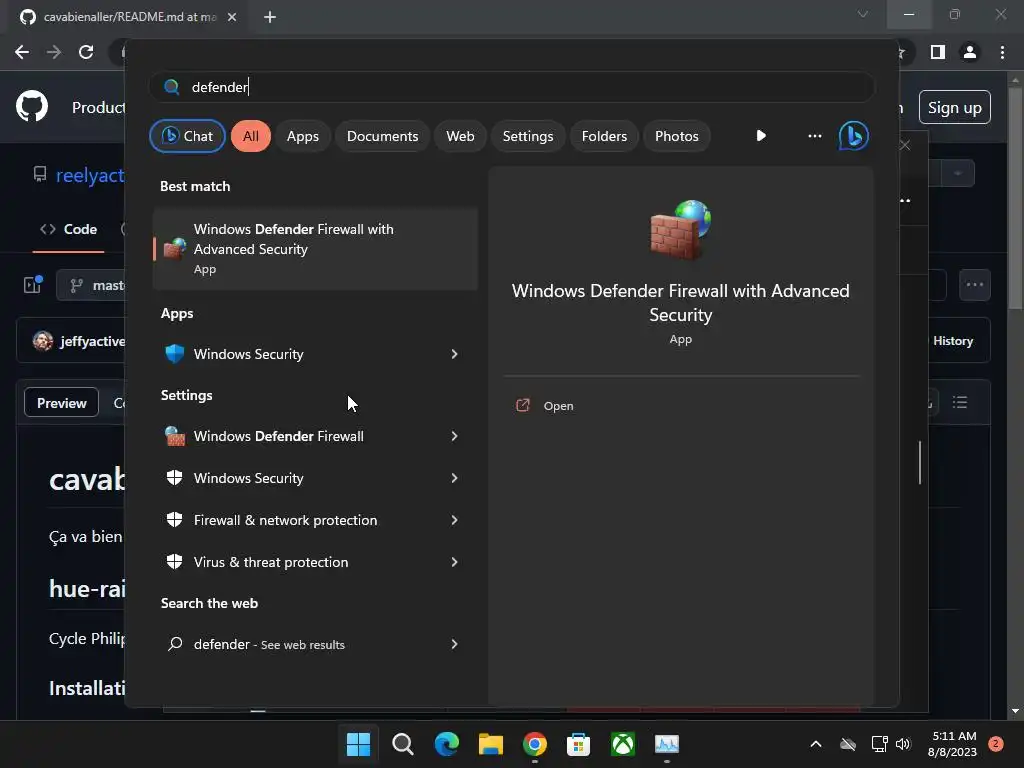Reload the Chrome page

pyautogui.click(x=86, y=52)
